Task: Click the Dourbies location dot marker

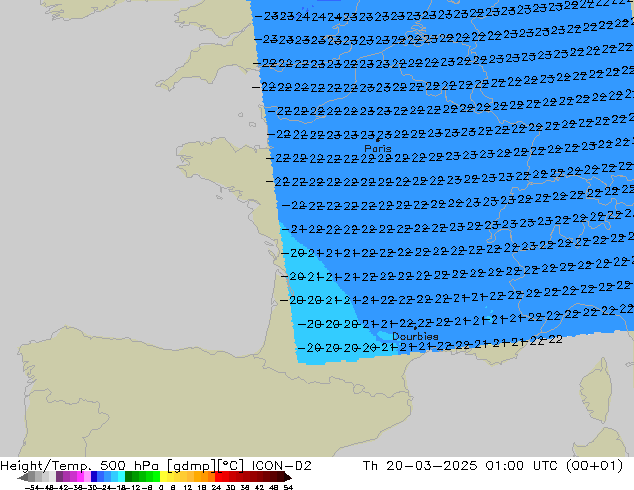Action: 415,328
